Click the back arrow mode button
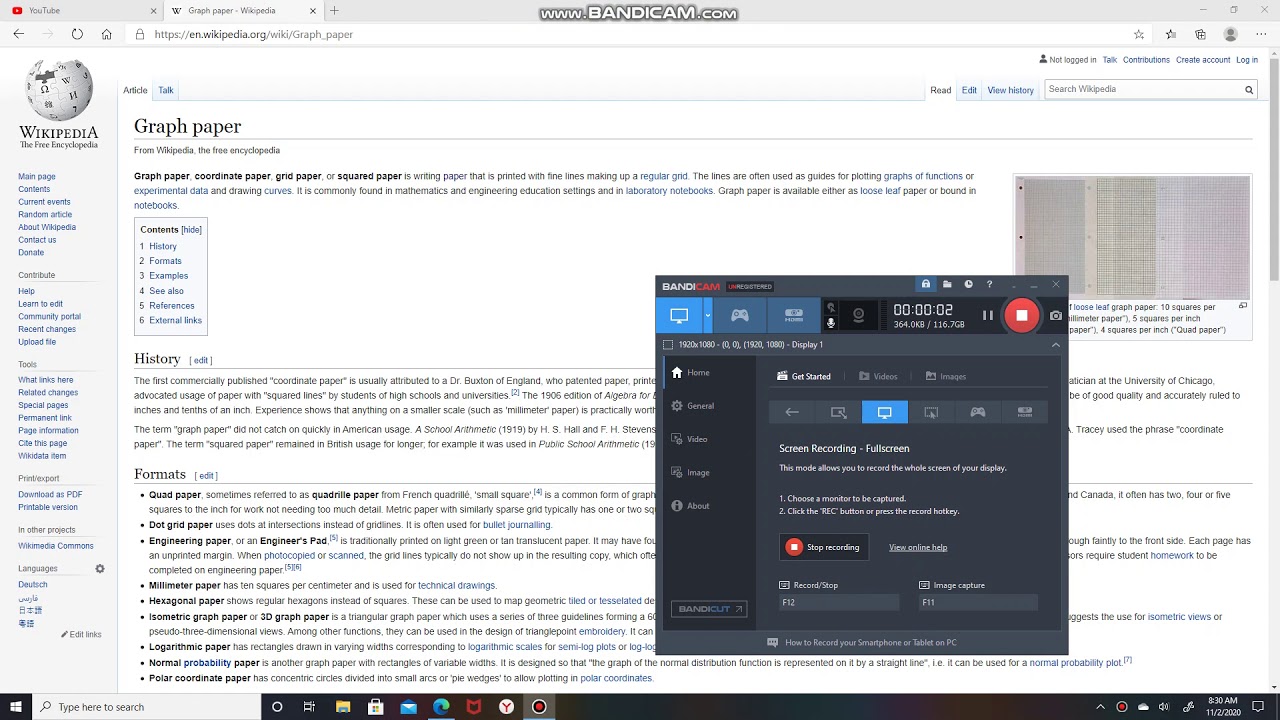Viewport: 1280px width, 720px height. pos(792,412)
